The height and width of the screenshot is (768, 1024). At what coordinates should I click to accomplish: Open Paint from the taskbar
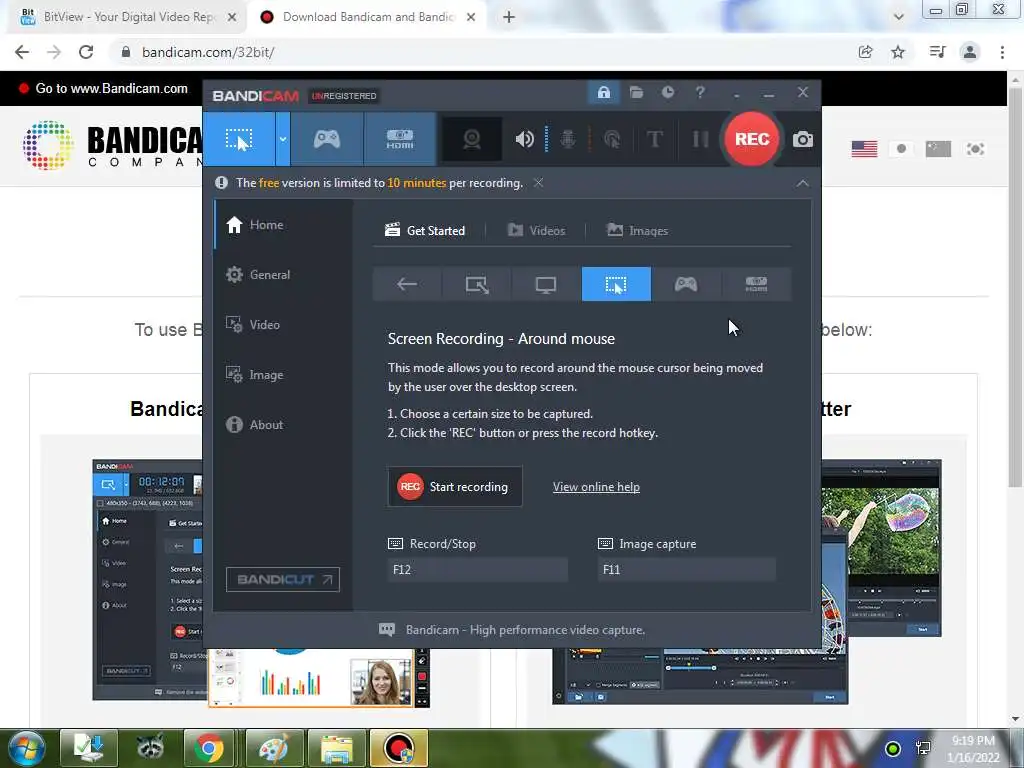coord(274,748)
